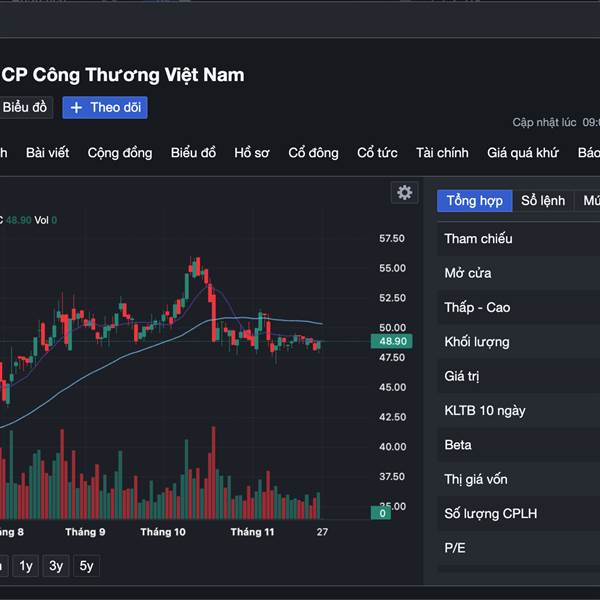Open the chart settings gear icon
The height and width of the screenshot is (600, 600).
click(x=404, y=193)
